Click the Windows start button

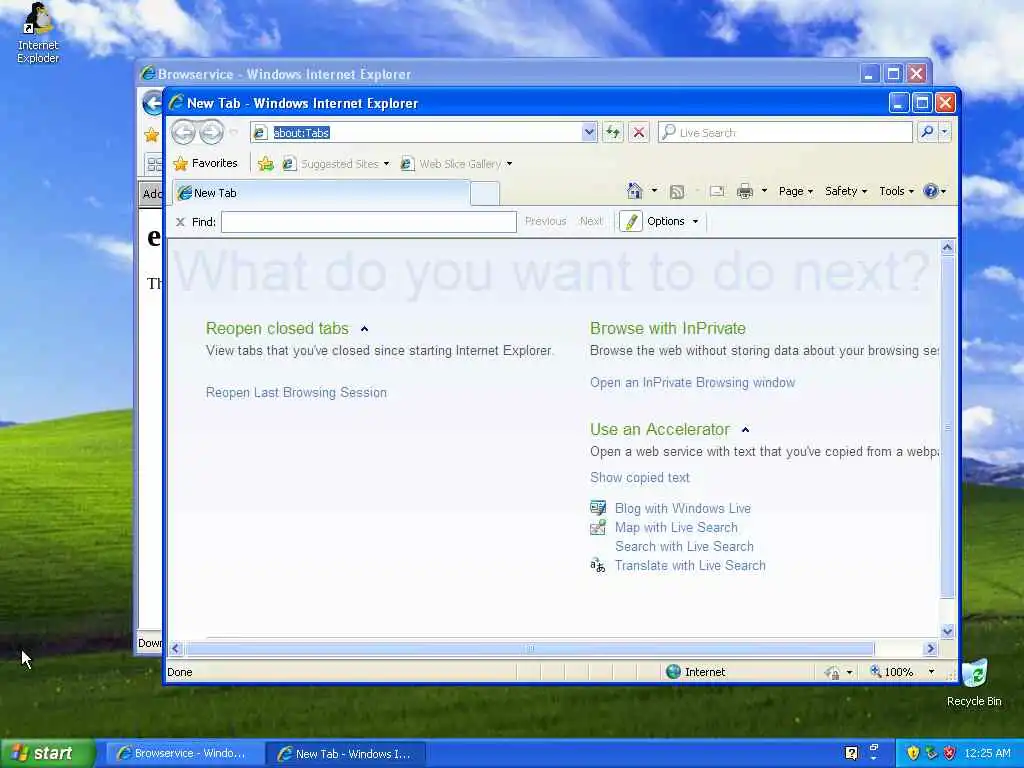[48, 753]
